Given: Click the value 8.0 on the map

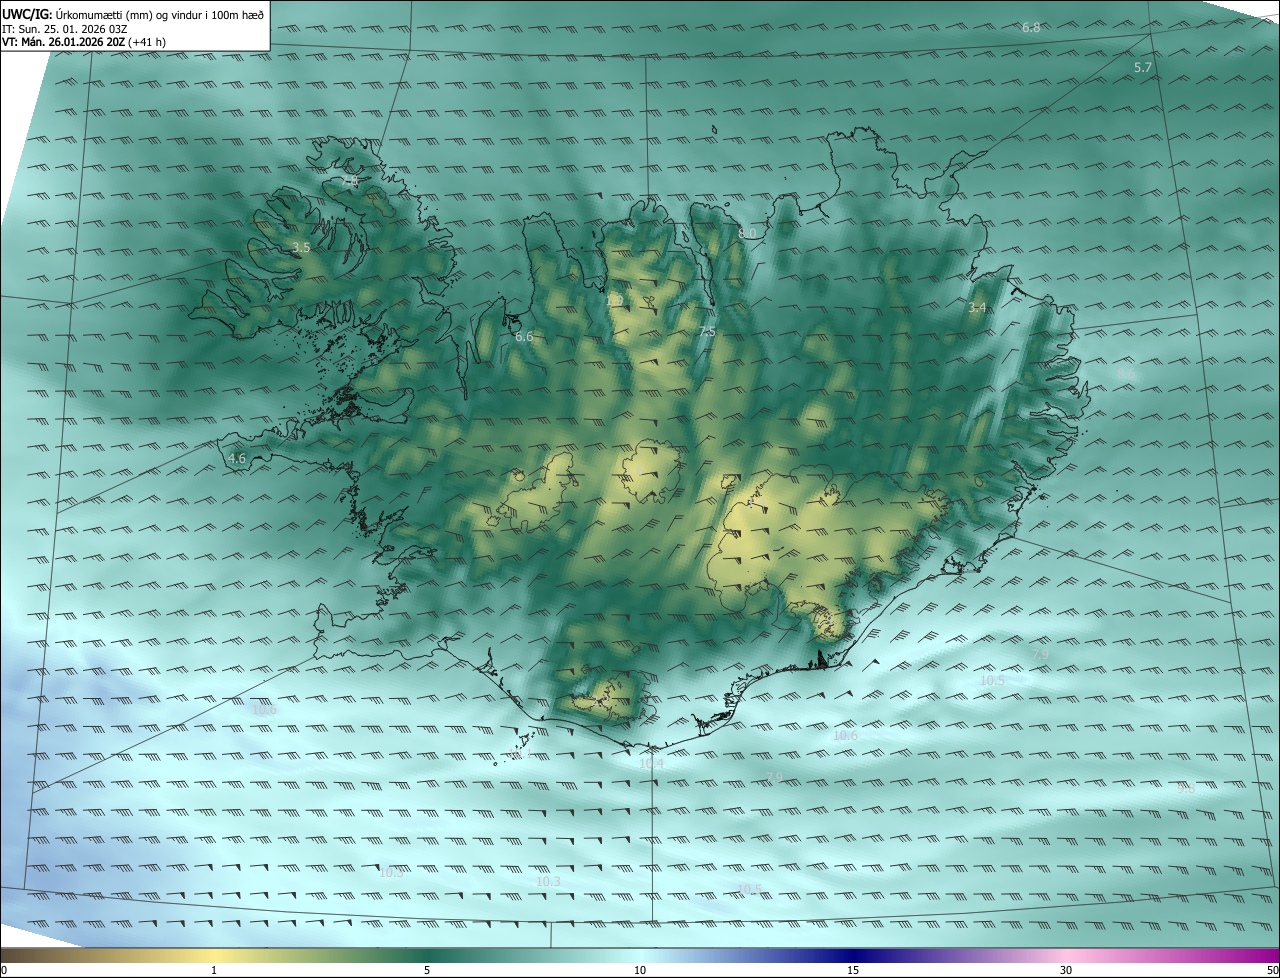Looking at the screenshot, I should tap(747, 233).
